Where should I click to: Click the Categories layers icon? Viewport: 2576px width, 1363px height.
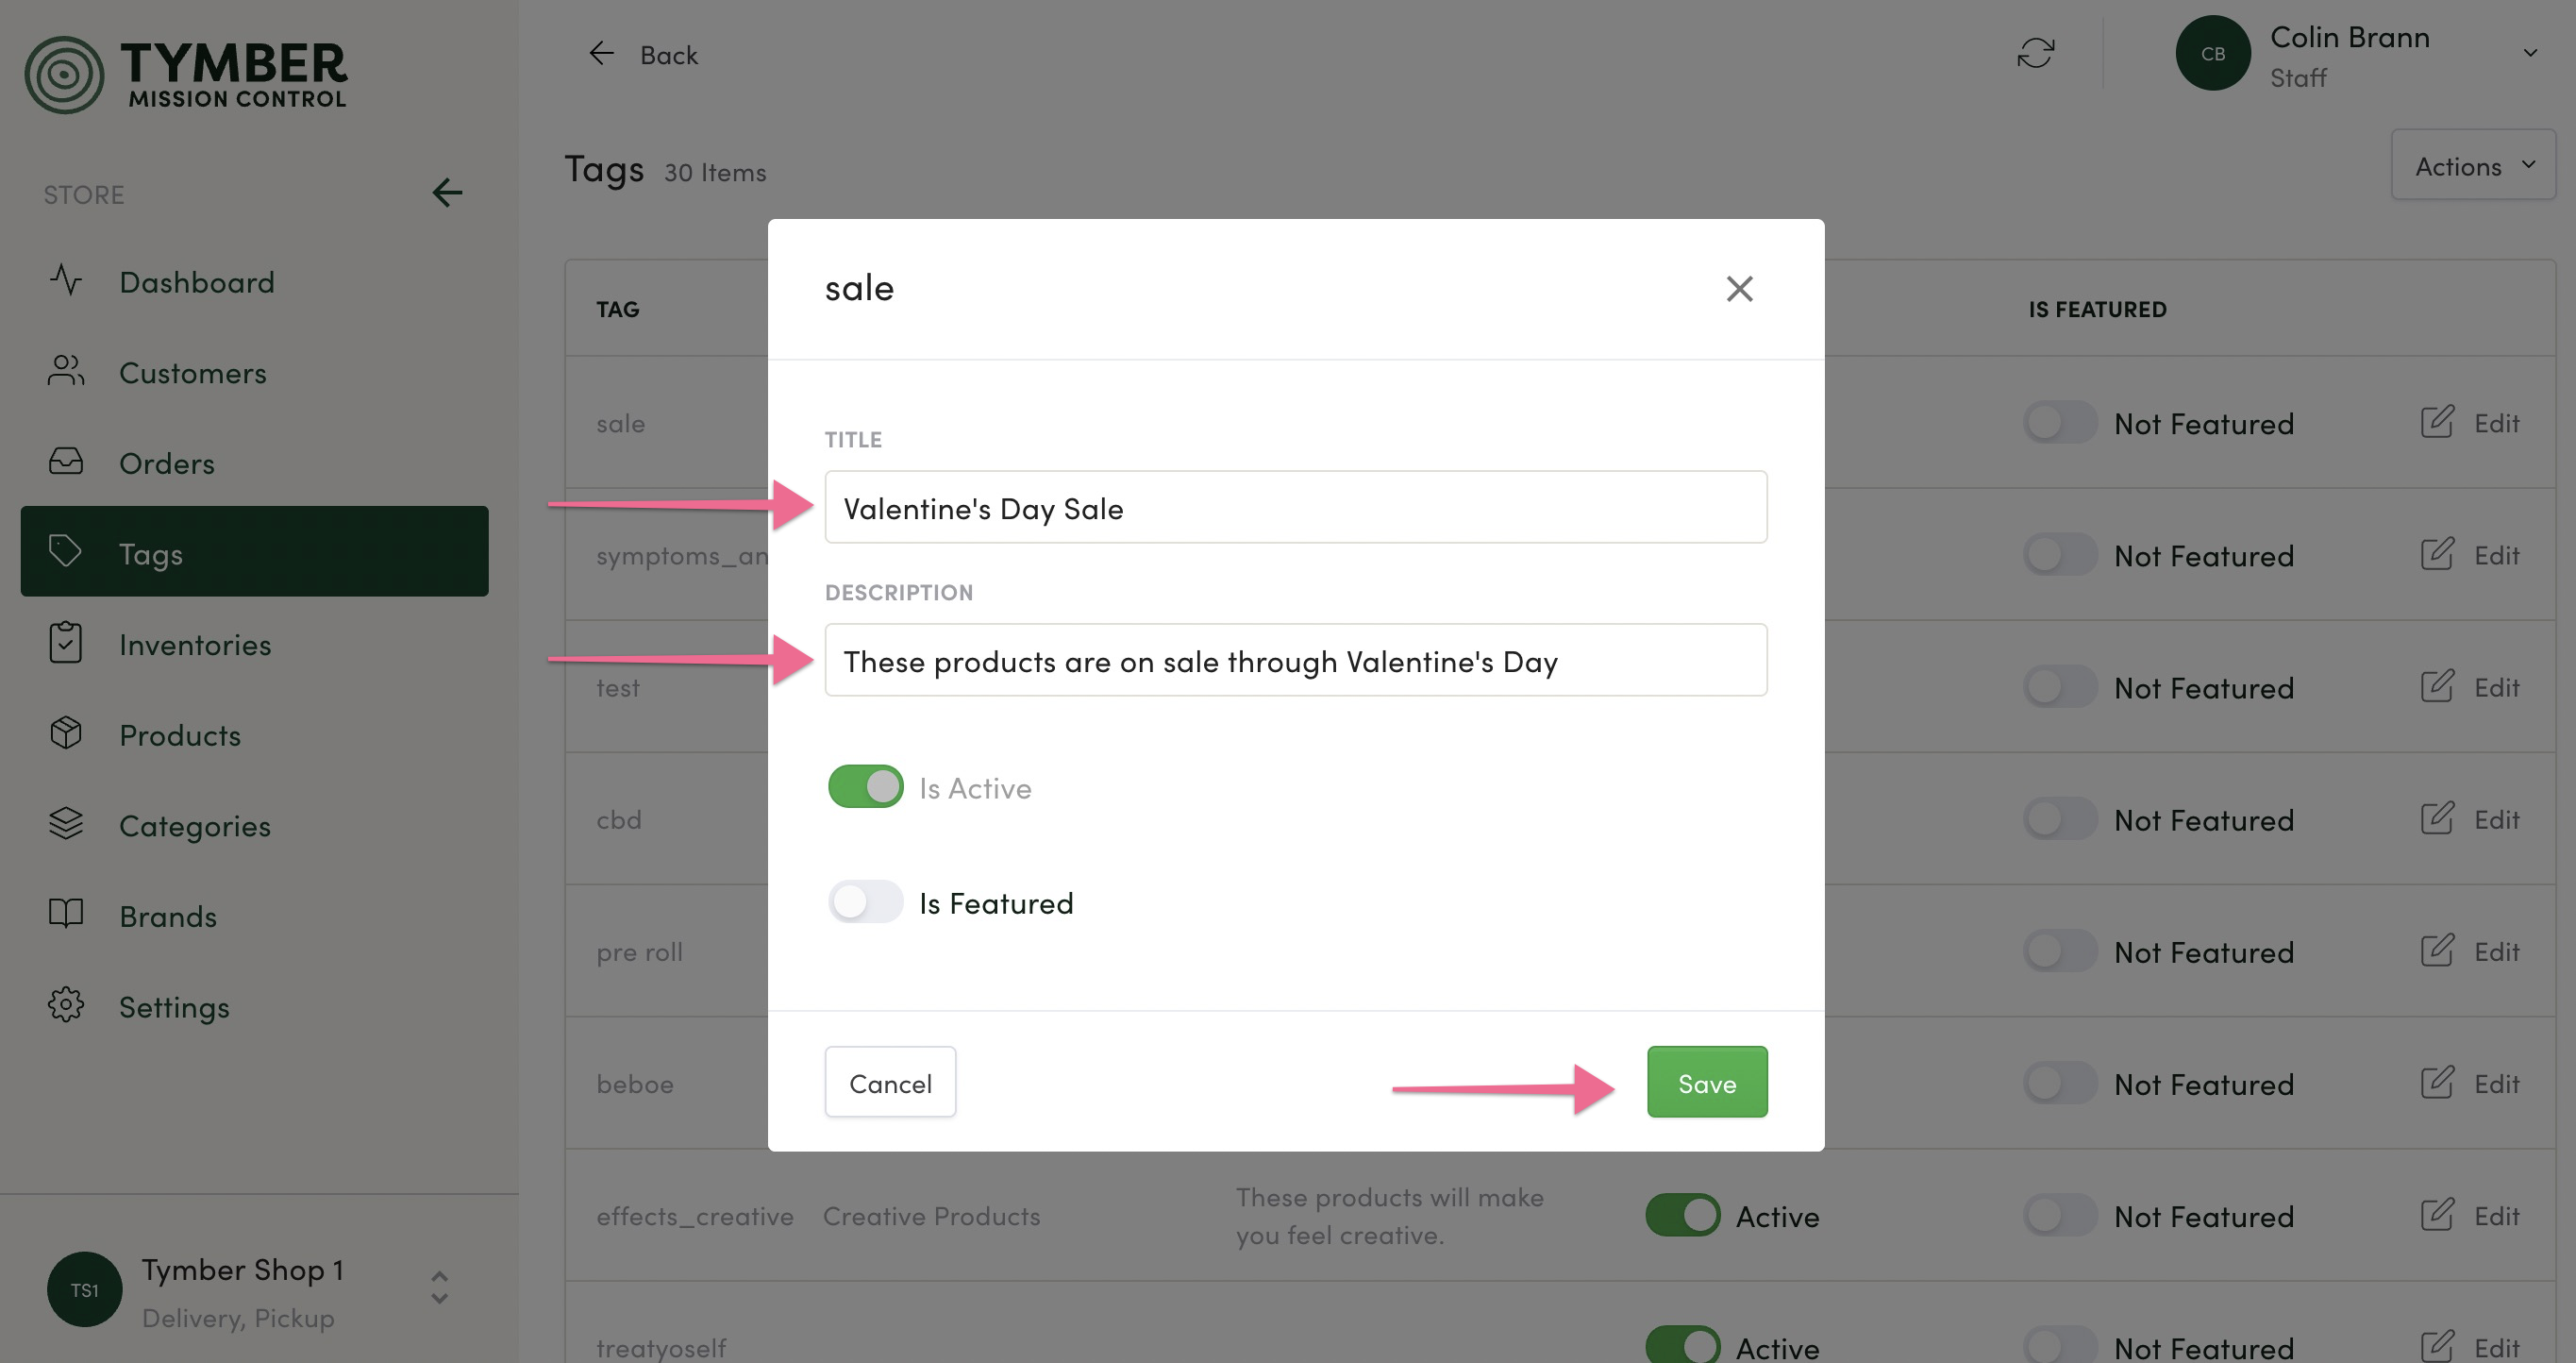66,824
